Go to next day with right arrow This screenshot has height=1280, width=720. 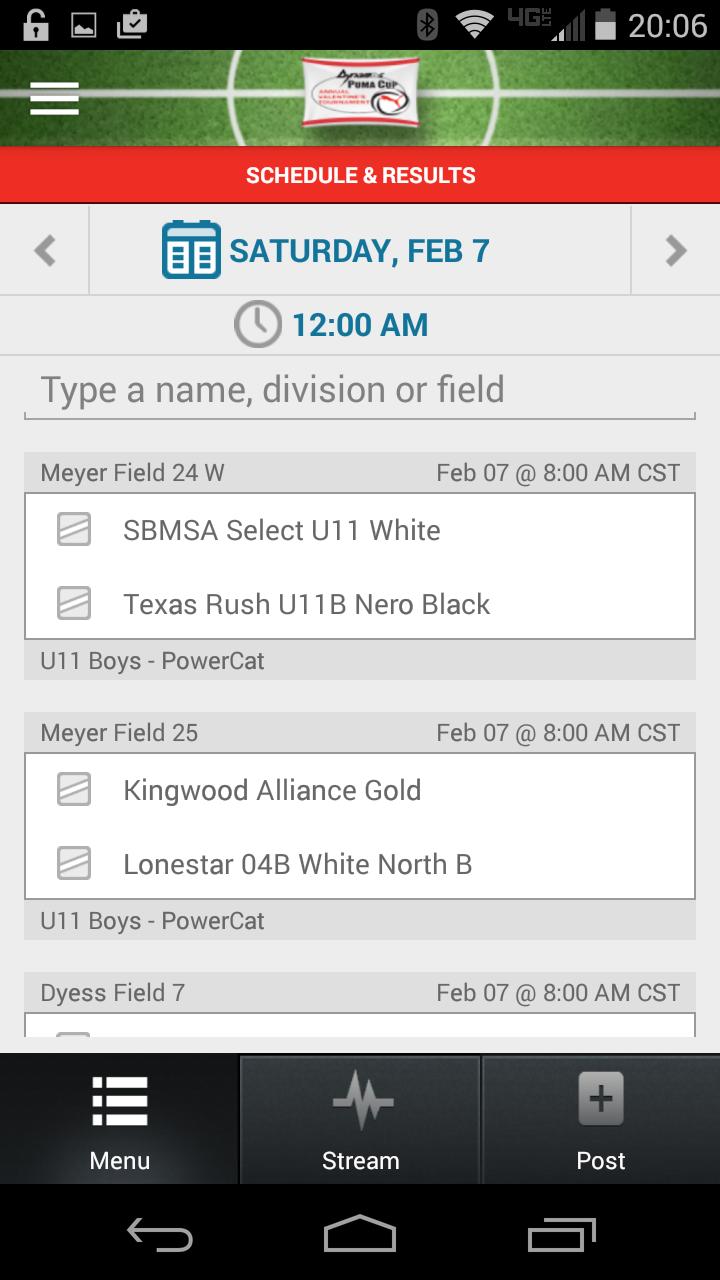tap(676, 250)
